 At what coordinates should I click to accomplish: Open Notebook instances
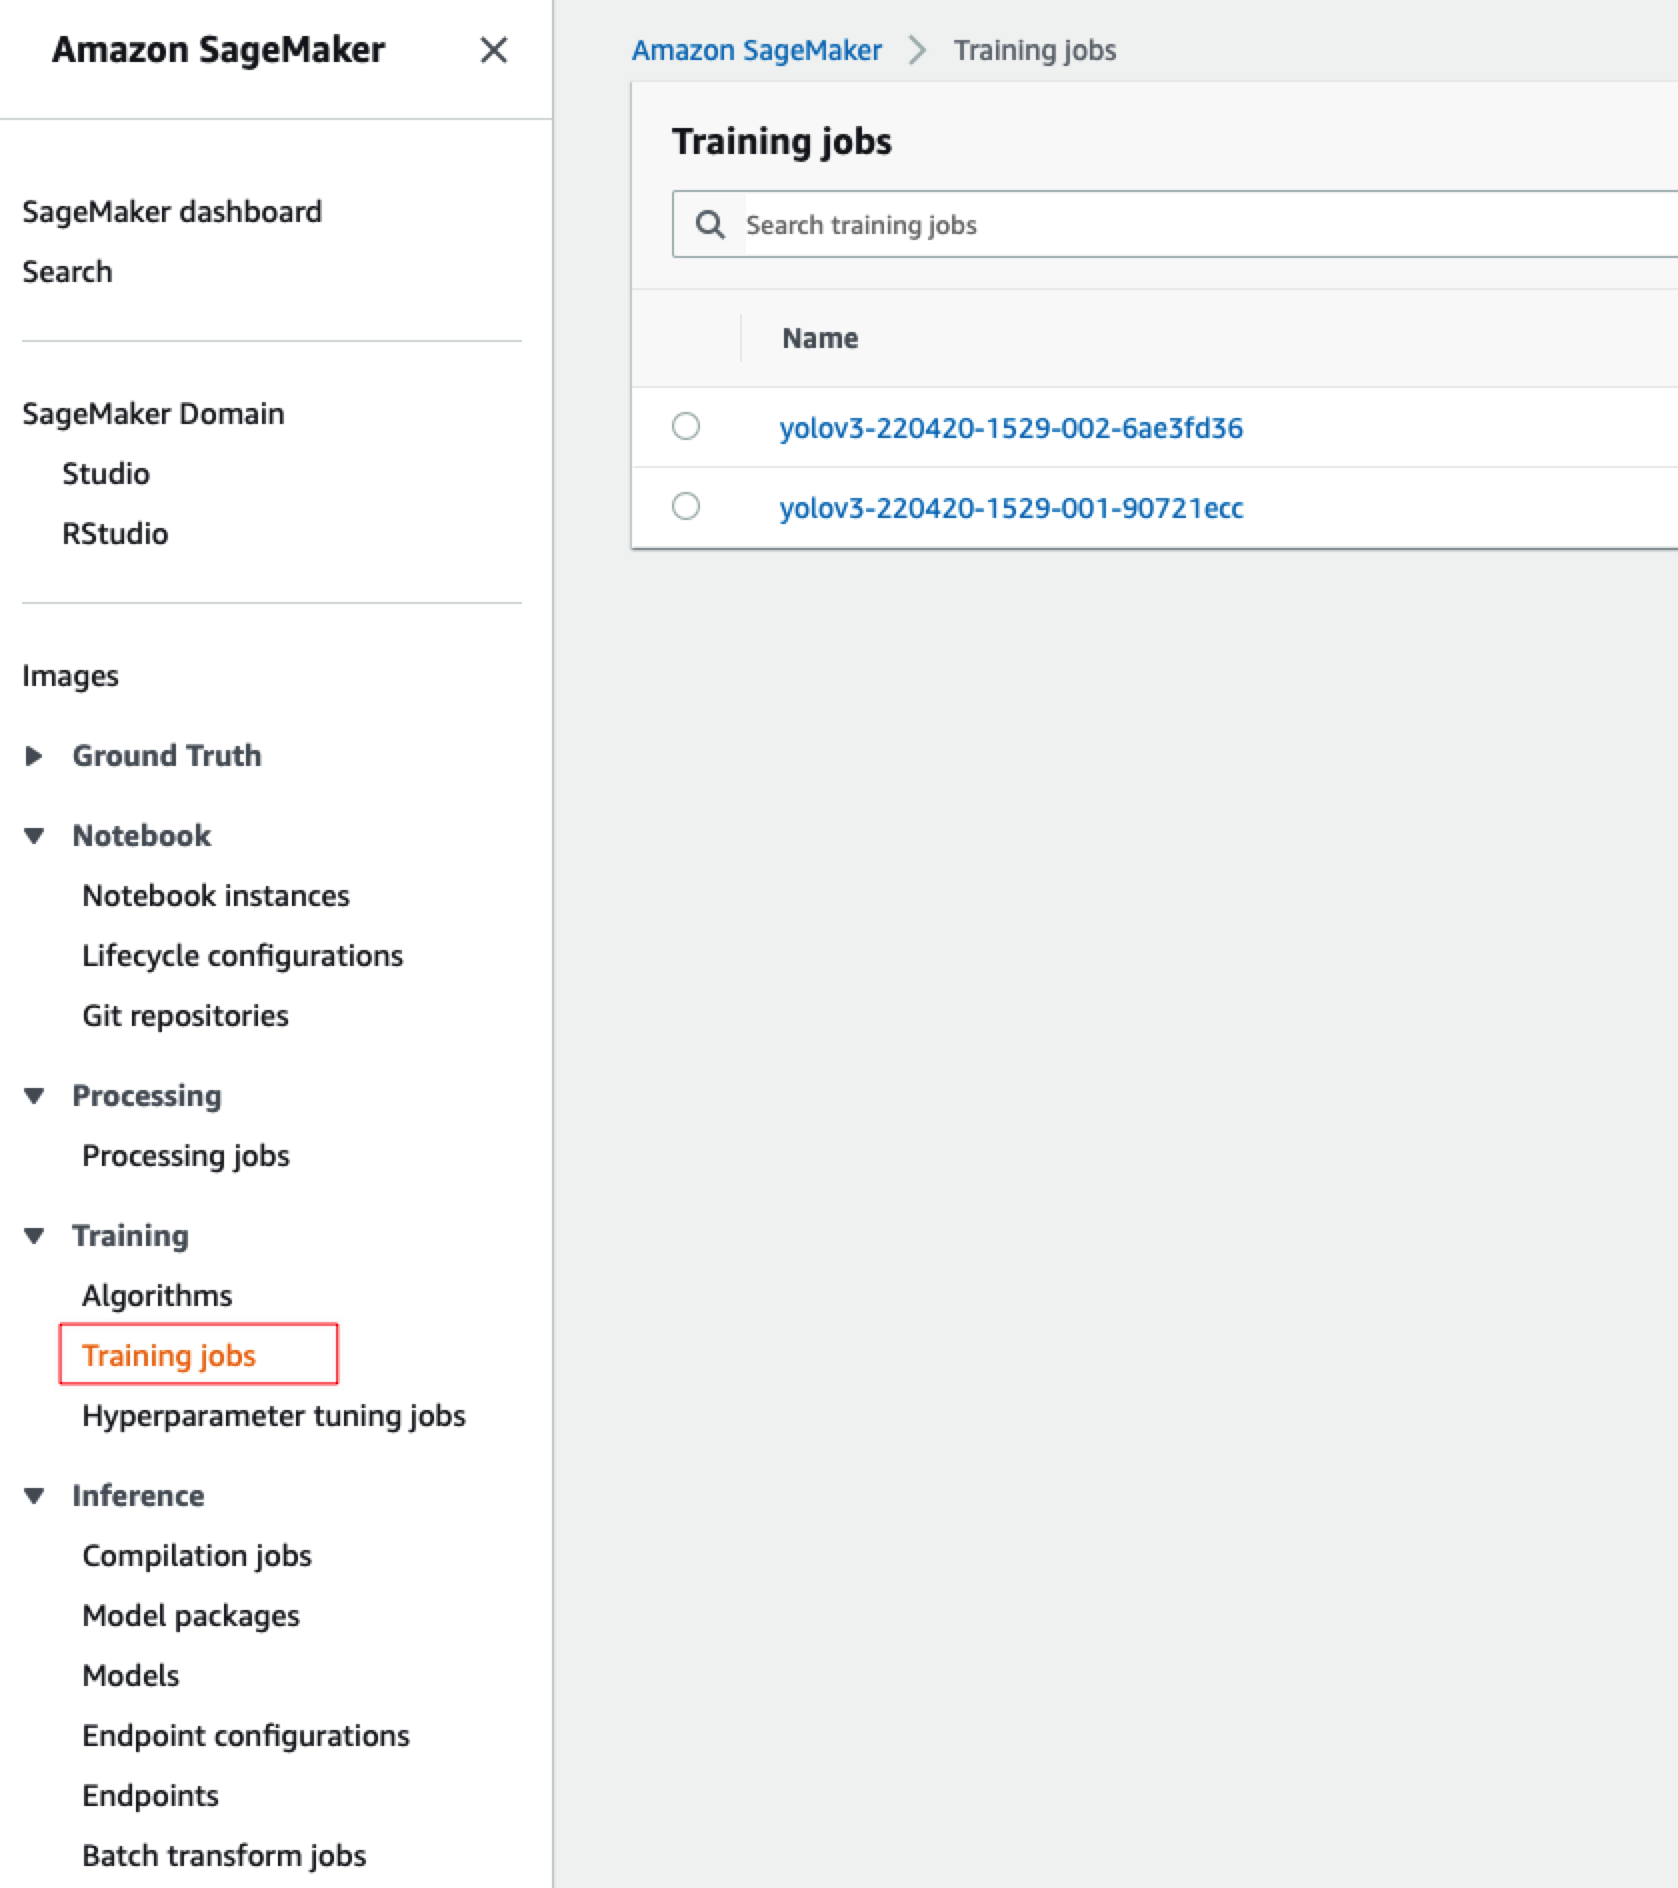pos(216,896)
